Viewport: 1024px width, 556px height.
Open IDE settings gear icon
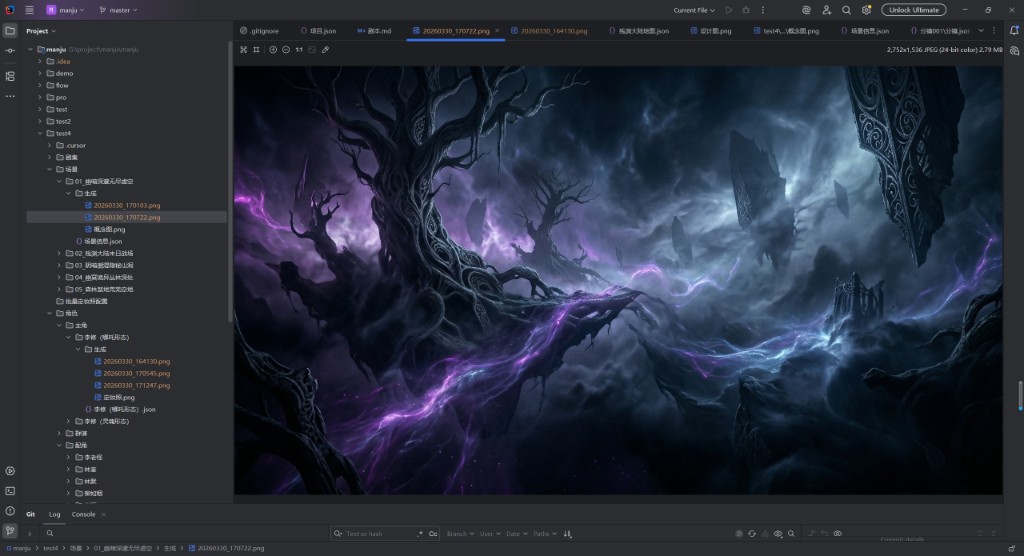point(866,10)
